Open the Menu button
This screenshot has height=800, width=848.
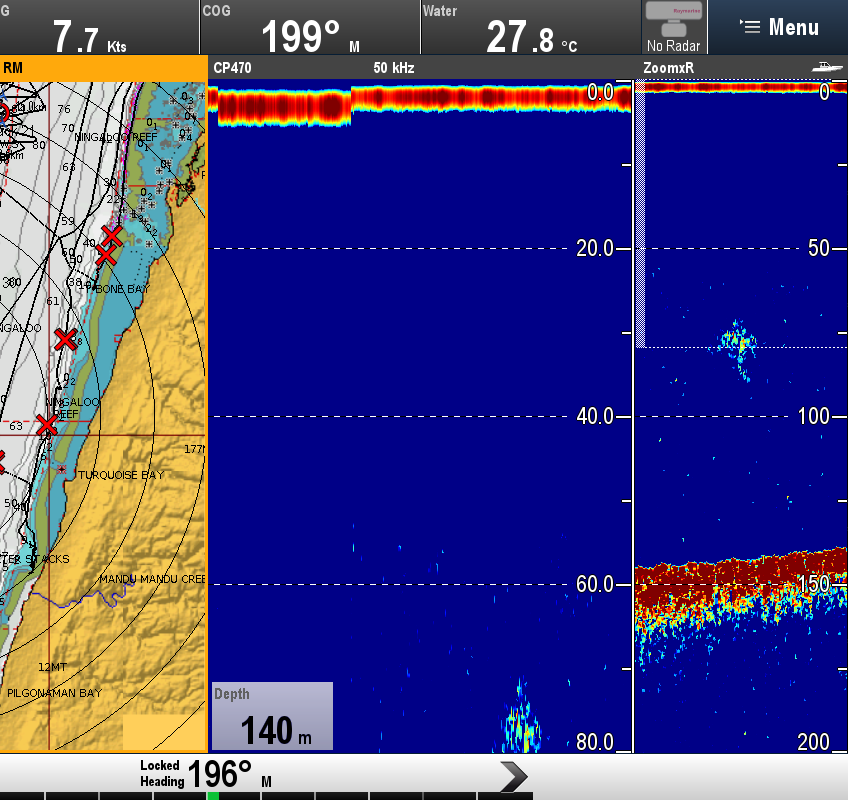(778, 27)
